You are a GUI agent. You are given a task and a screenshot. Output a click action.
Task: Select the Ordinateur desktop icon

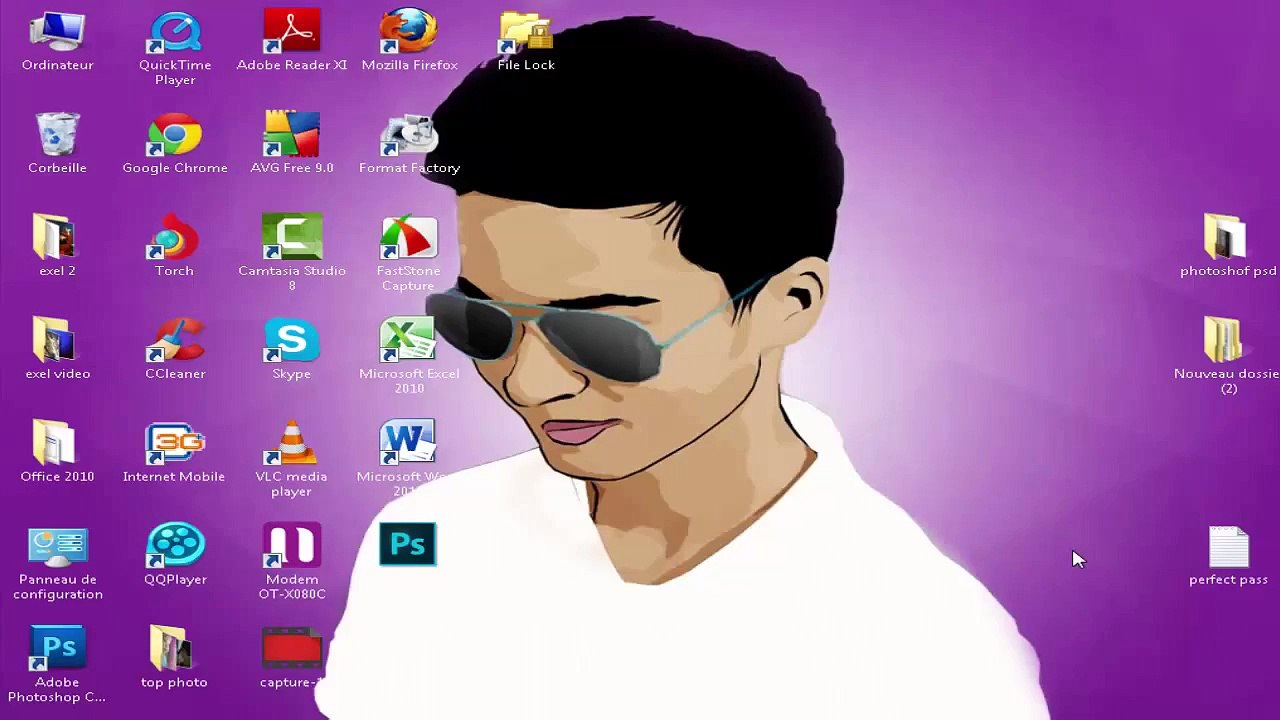click(x=57, y=33)
